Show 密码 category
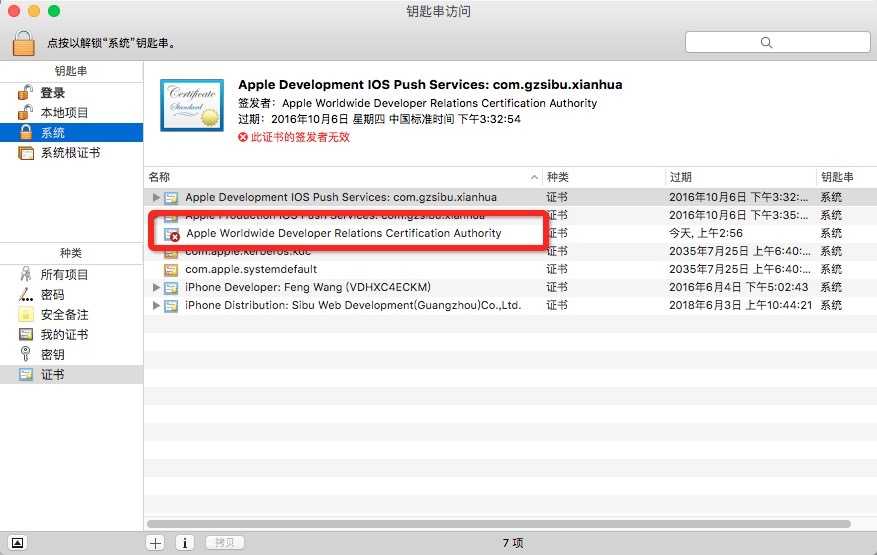Screen dimensions: 877x555 [x=72, y=294]
